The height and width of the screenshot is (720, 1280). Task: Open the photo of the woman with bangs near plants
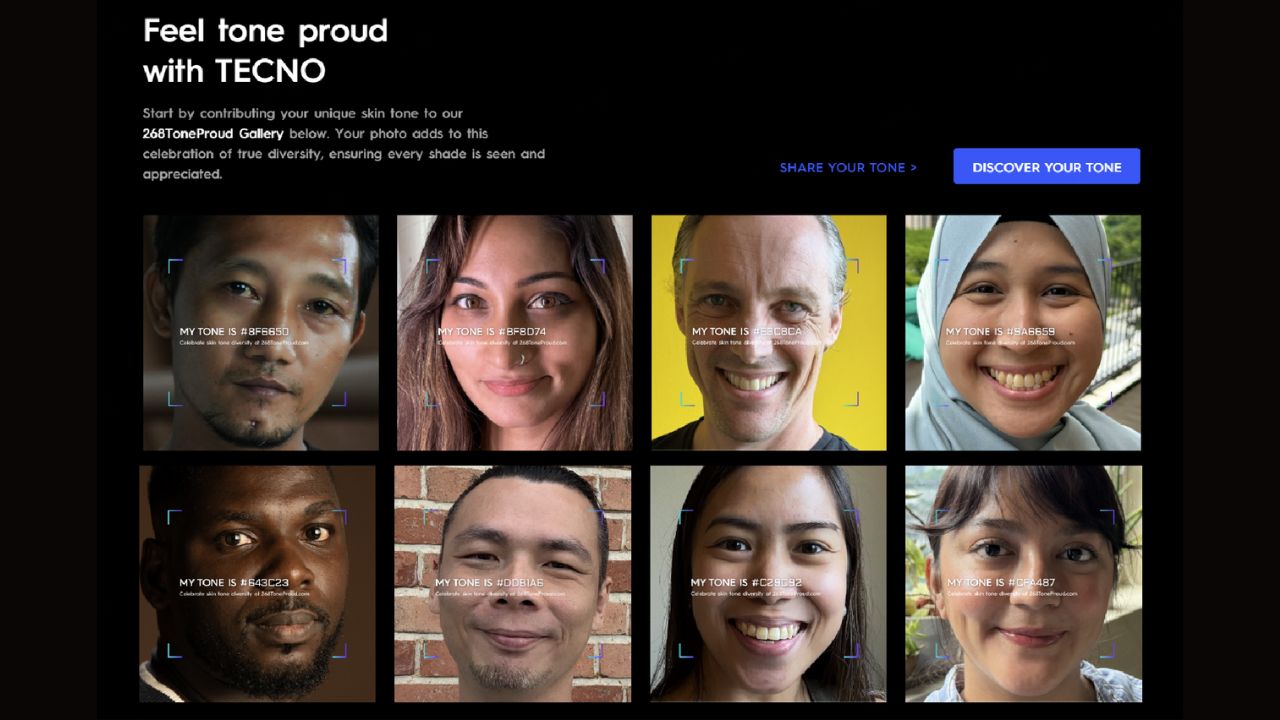[x=1024, y=583]
